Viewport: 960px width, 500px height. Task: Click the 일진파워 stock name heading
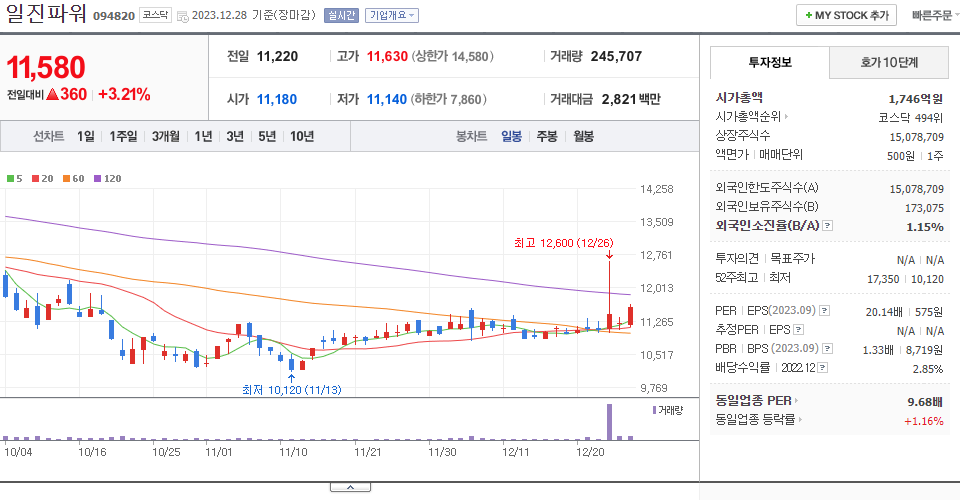click(x=46, y=13)
